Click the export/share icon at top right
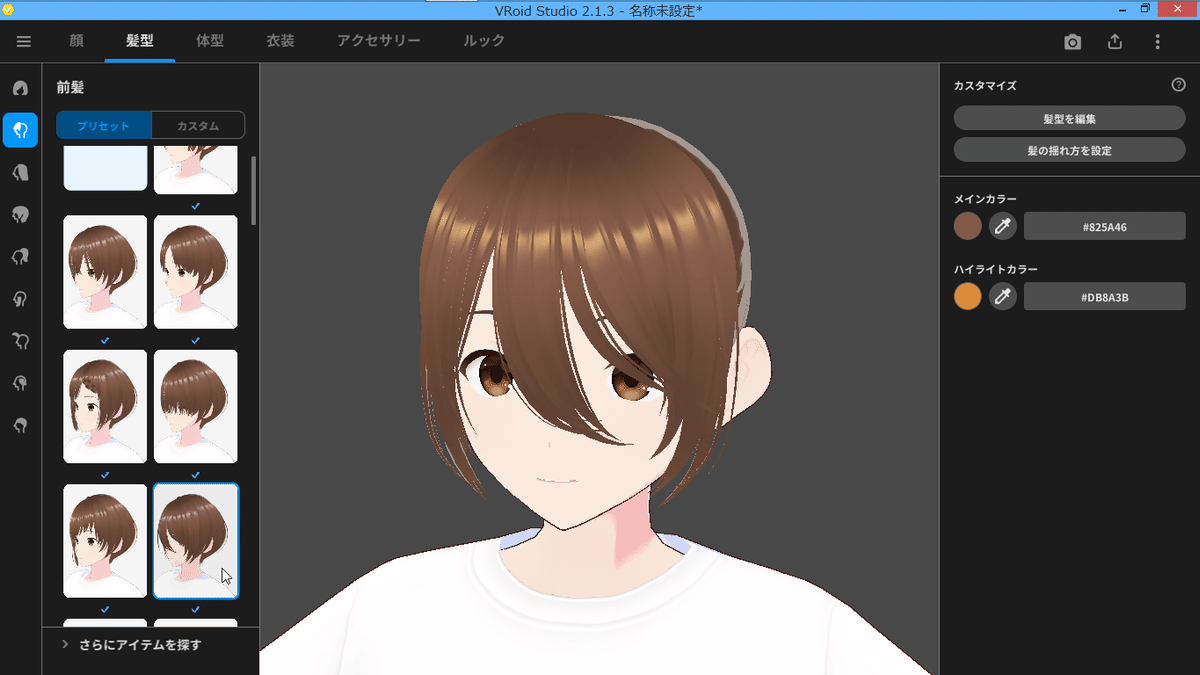 click(x=1114, y=42)
